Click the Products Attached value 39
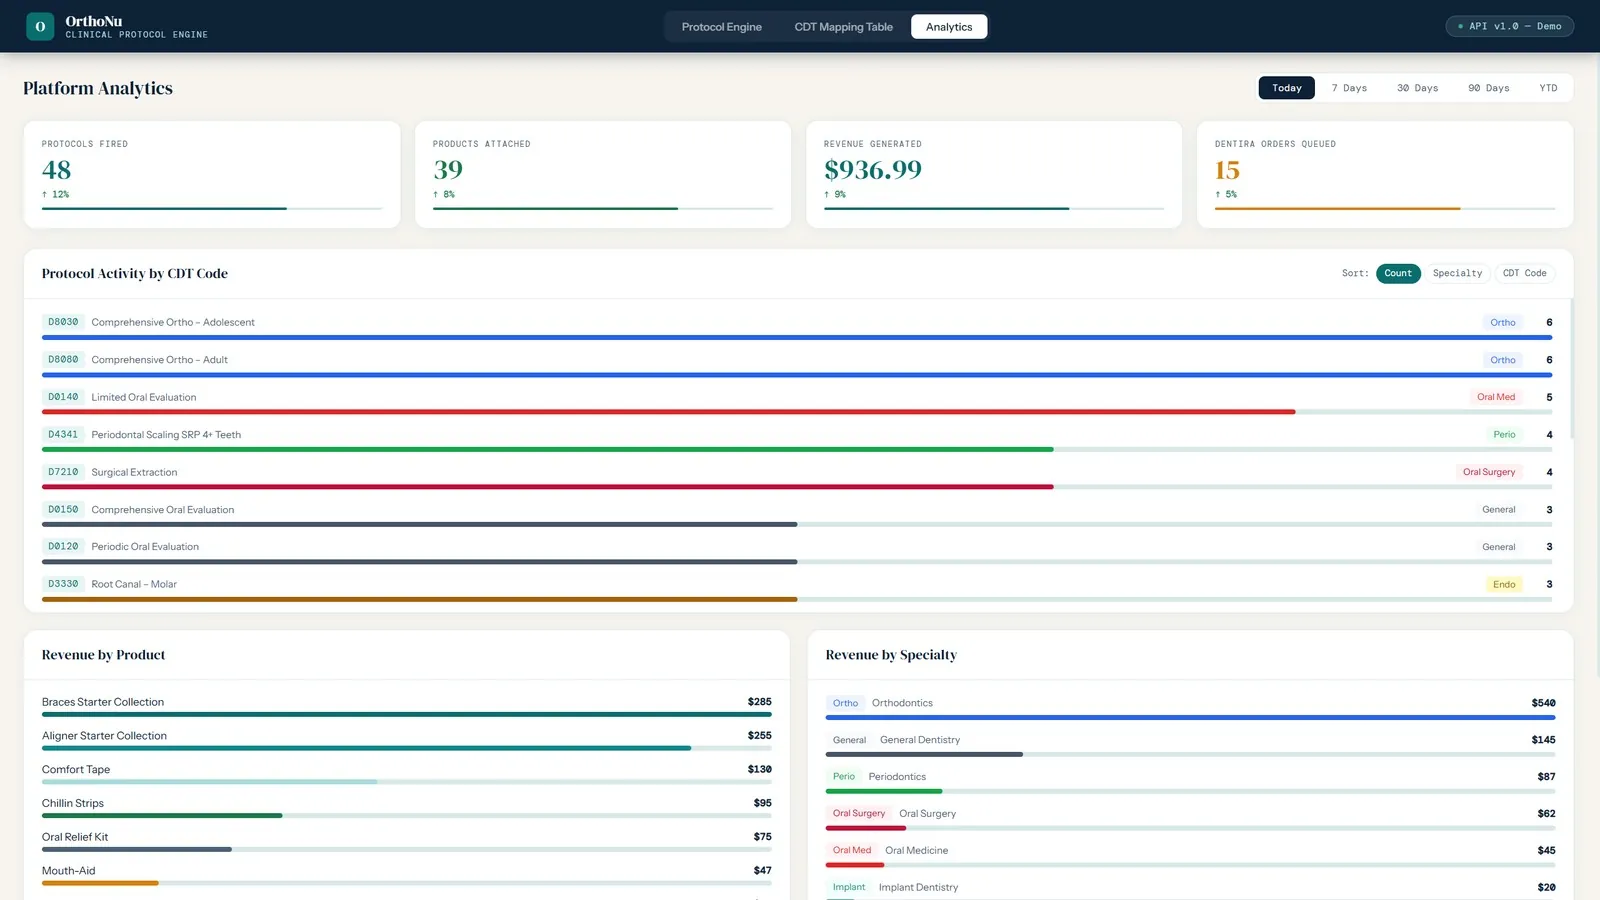The height and width of the screenshot is (900, 1600). (x=448, y=170)
